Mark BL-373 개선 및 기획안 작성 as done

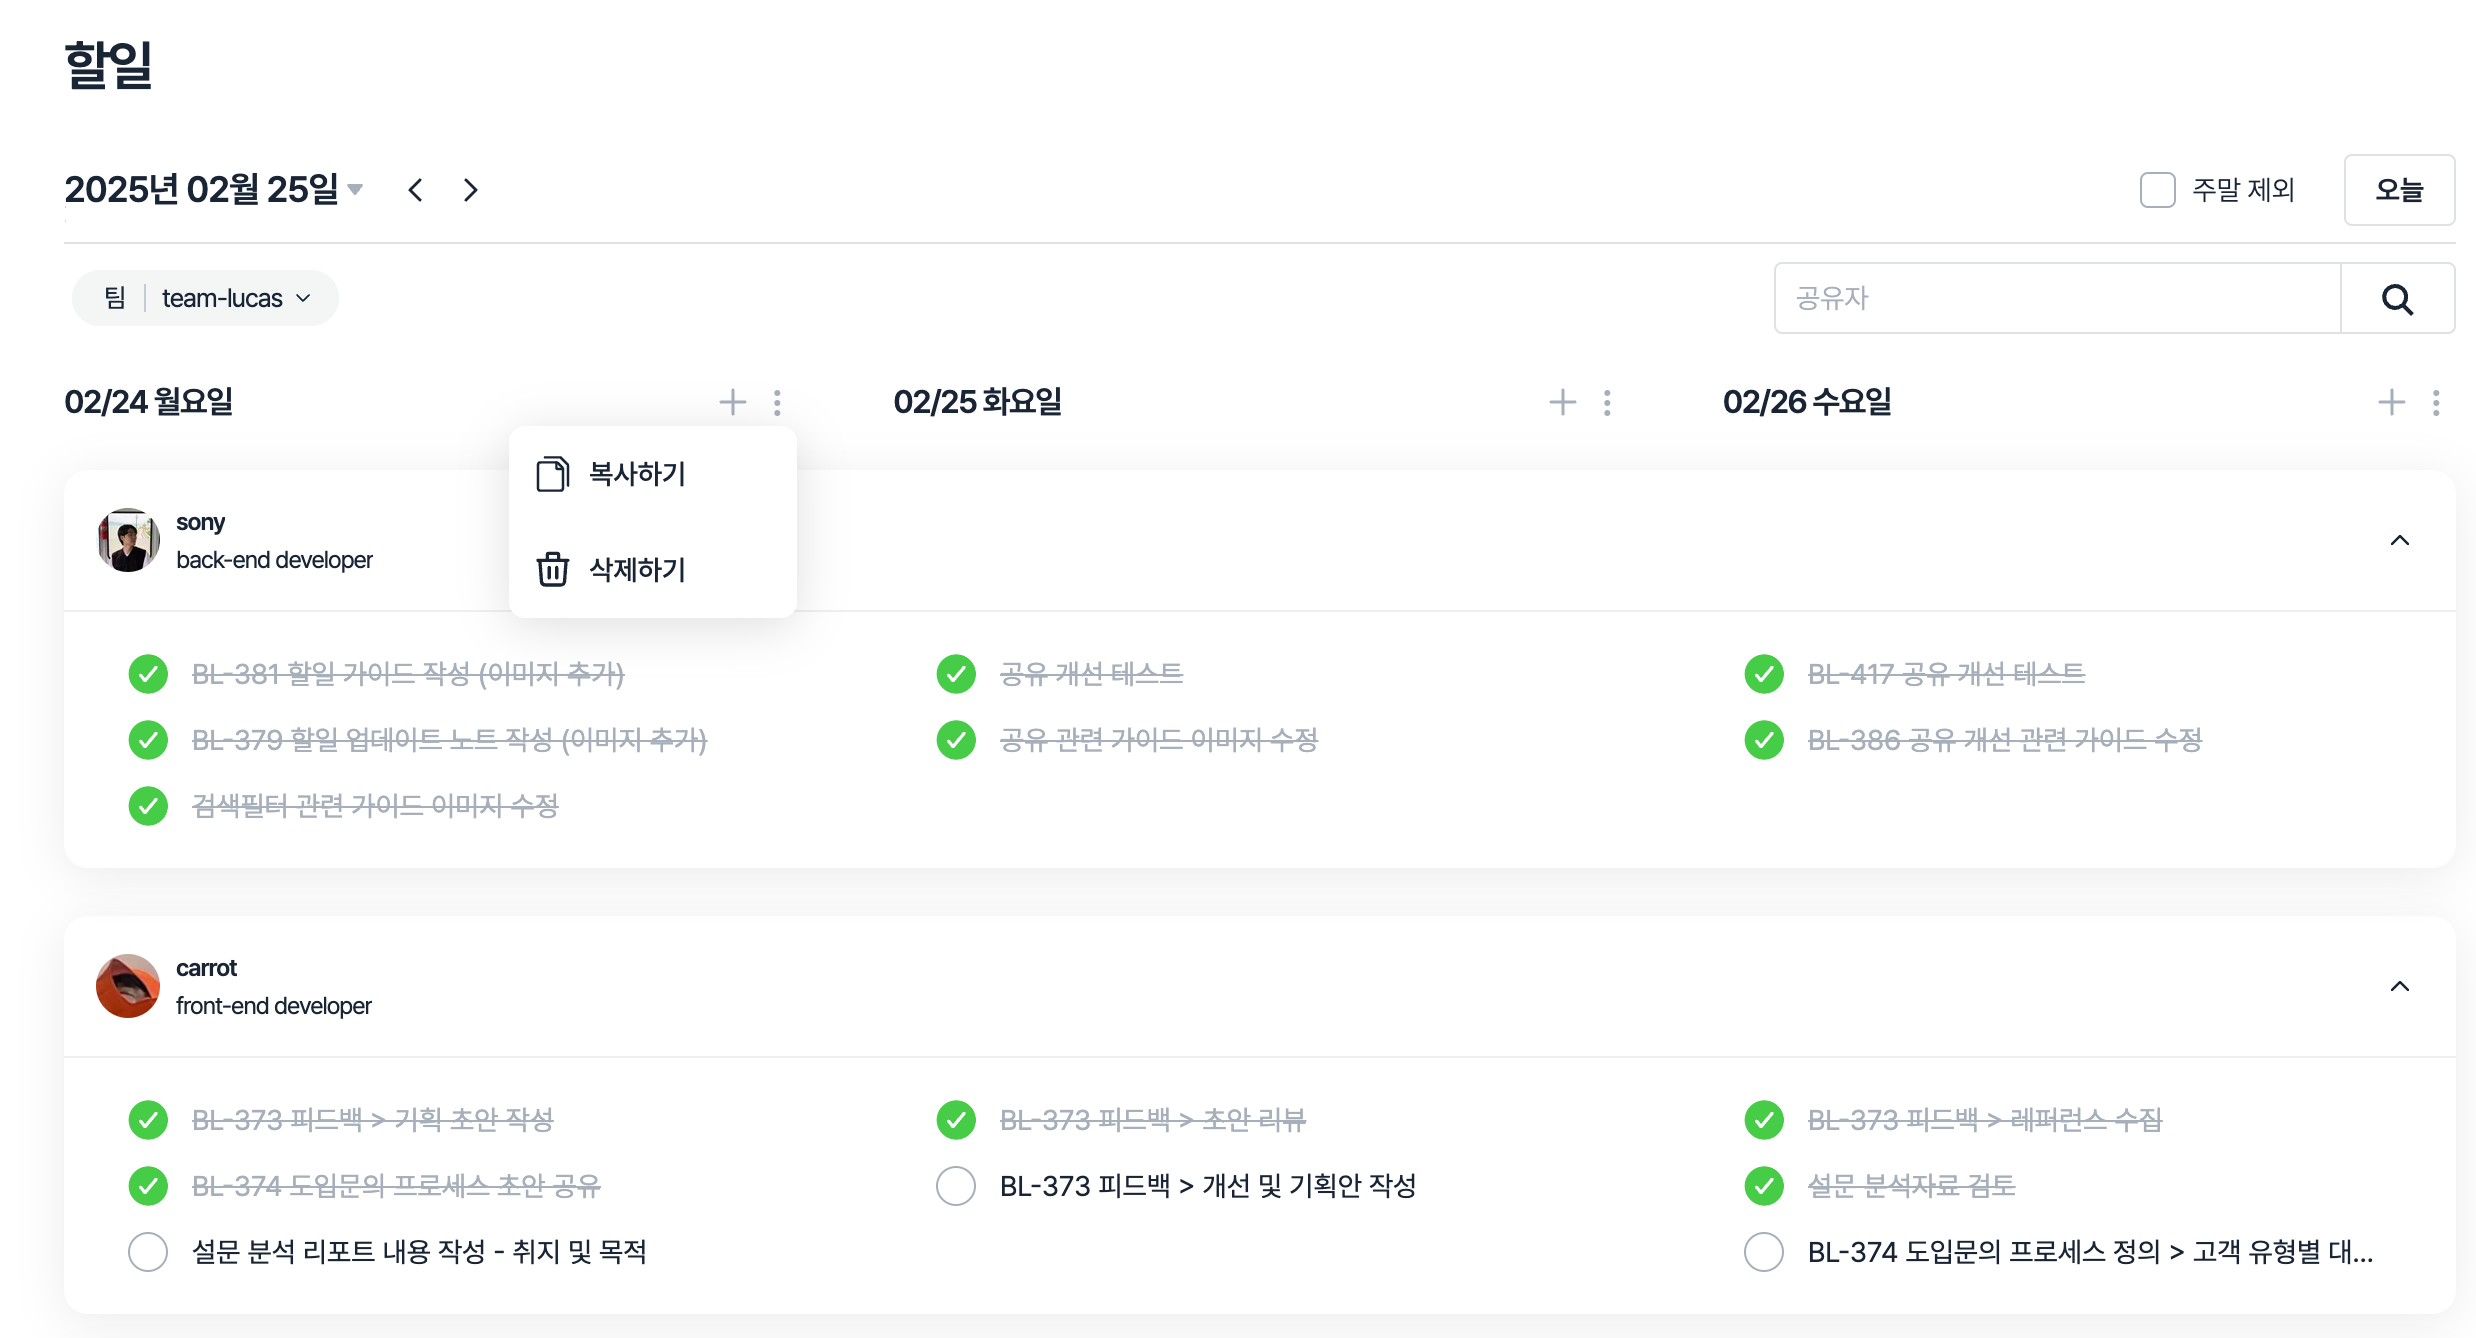coord(956,1186)
